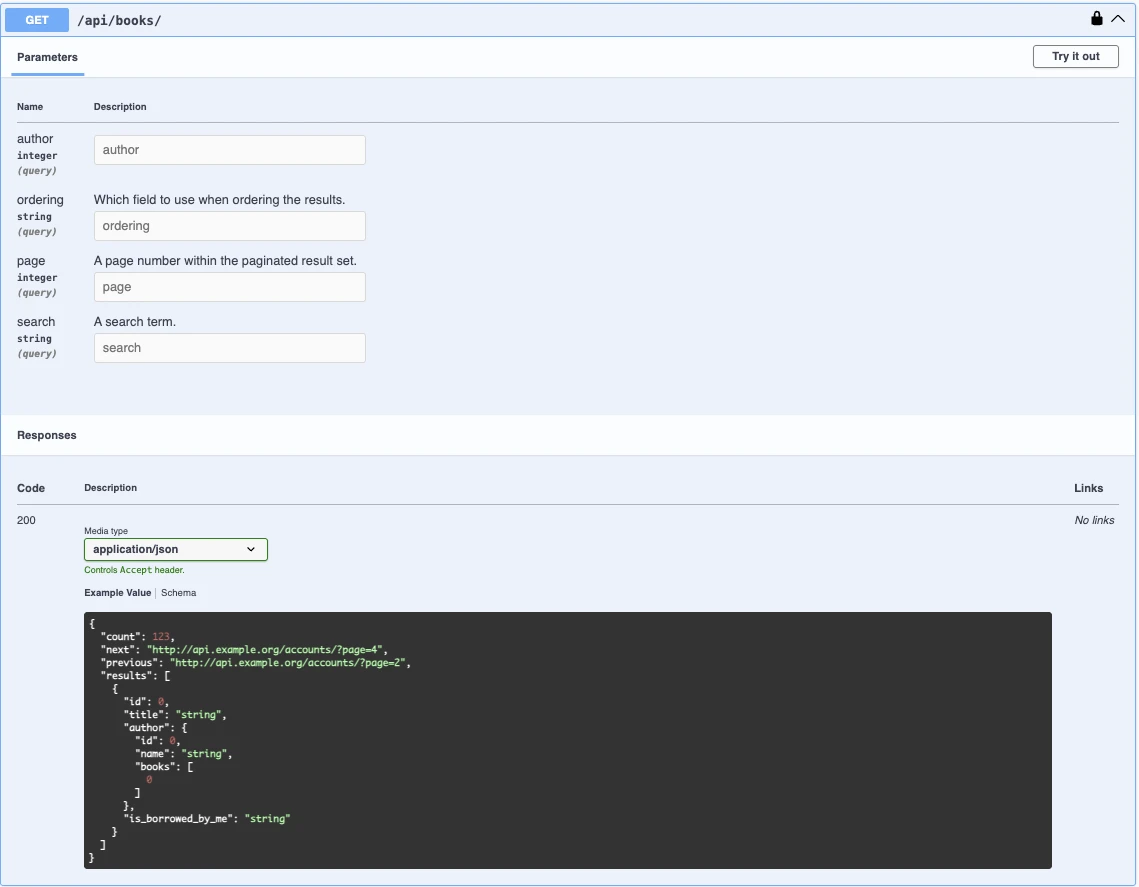Select the Parameters tab
This screenshot has width=1139, height=887.
(x=47, y=58)
